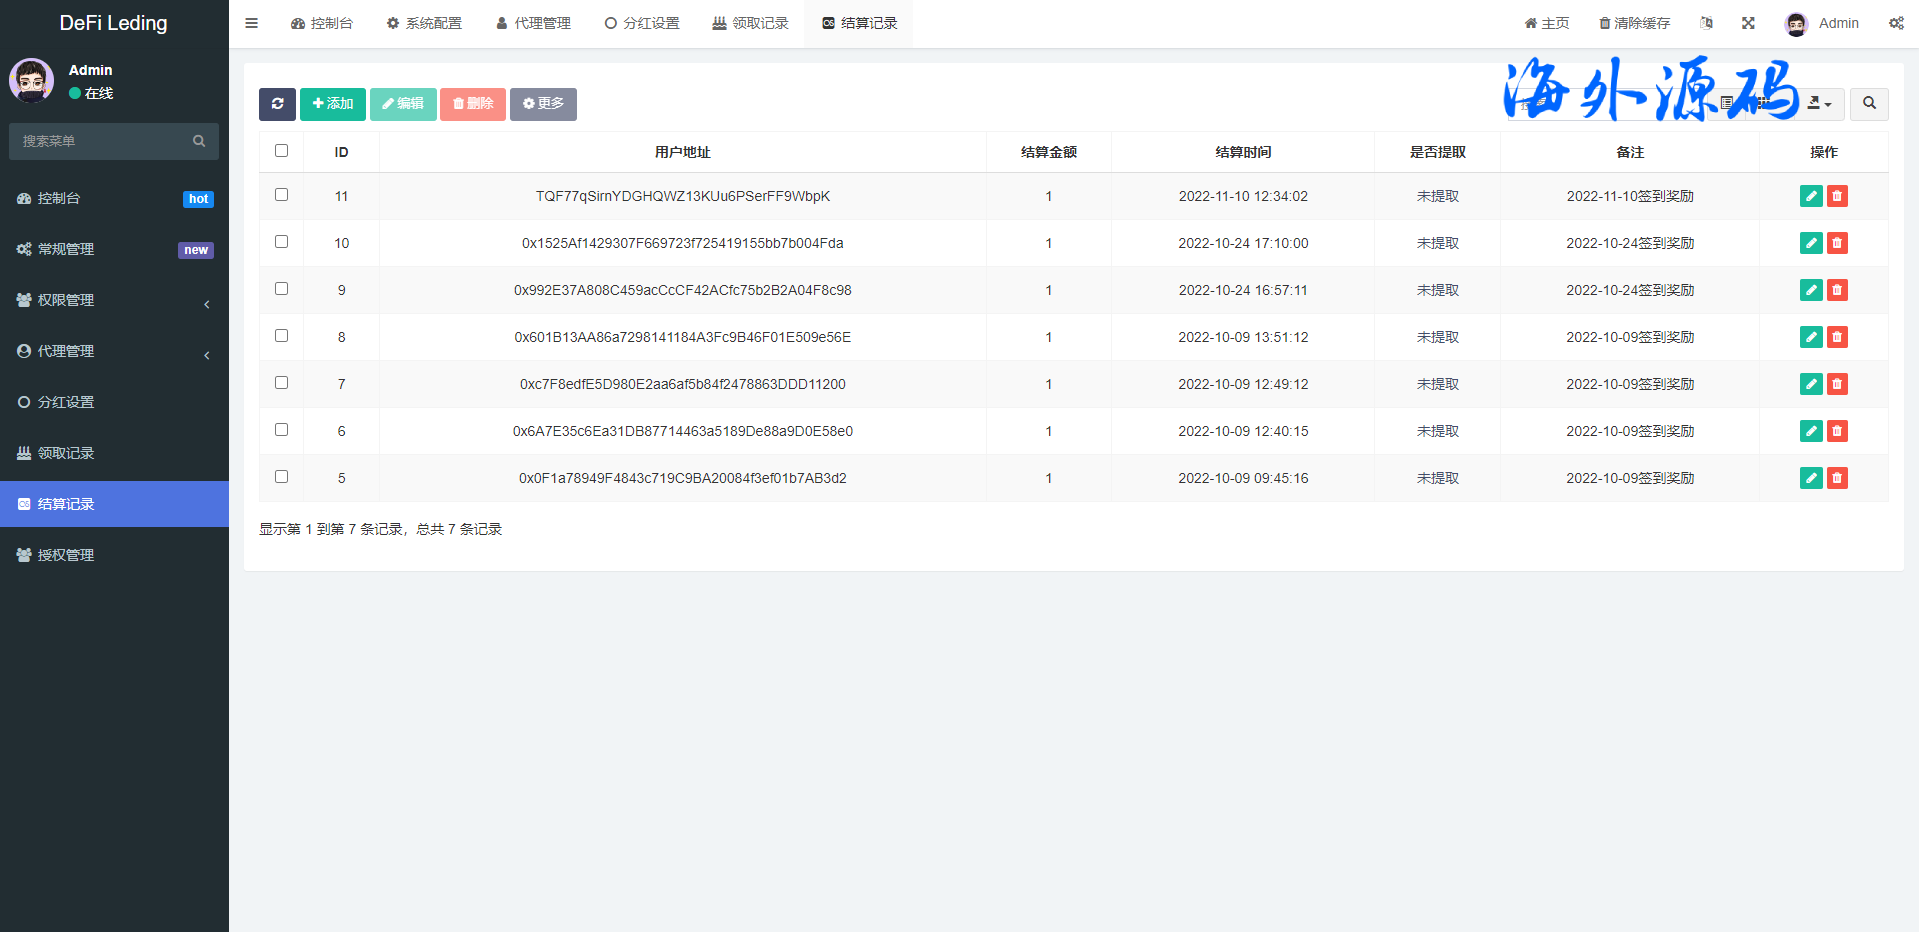Expand the 权限管理 sidebar menu
Image resolution: width=1919 pixels, height=932 pixels.
114,300
